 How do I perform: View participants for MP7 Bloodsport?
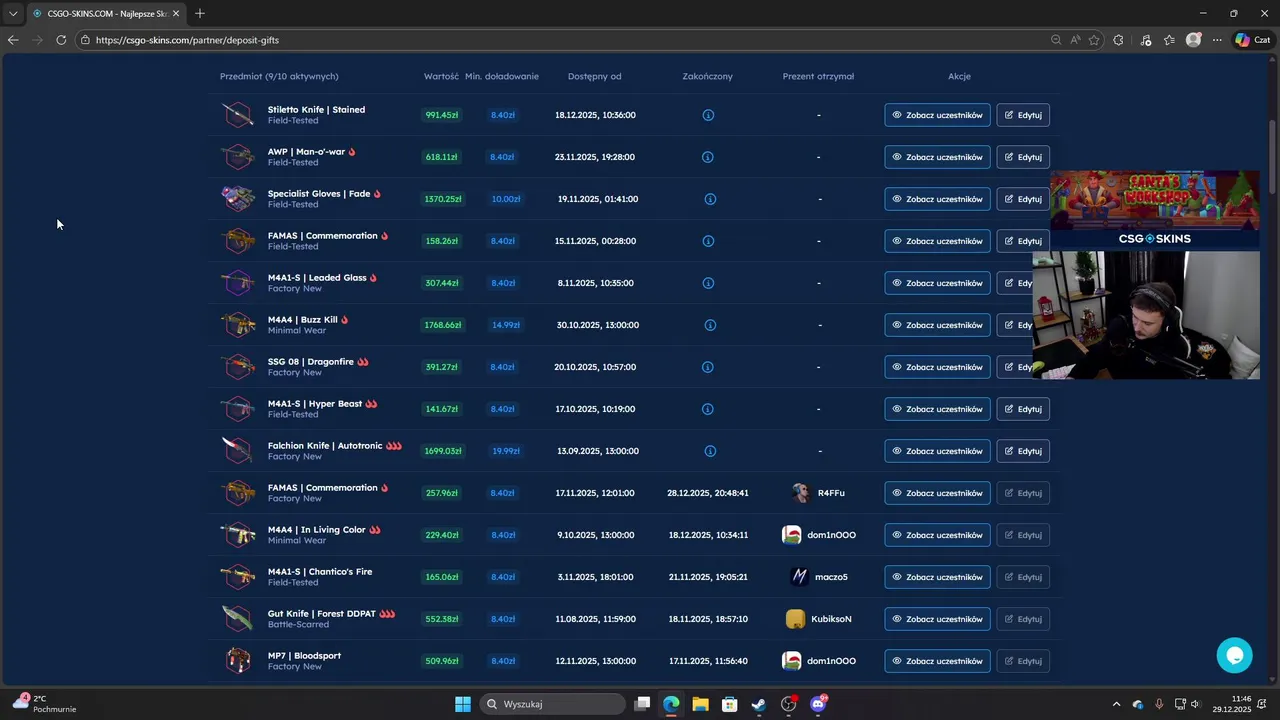click(937, 661)
